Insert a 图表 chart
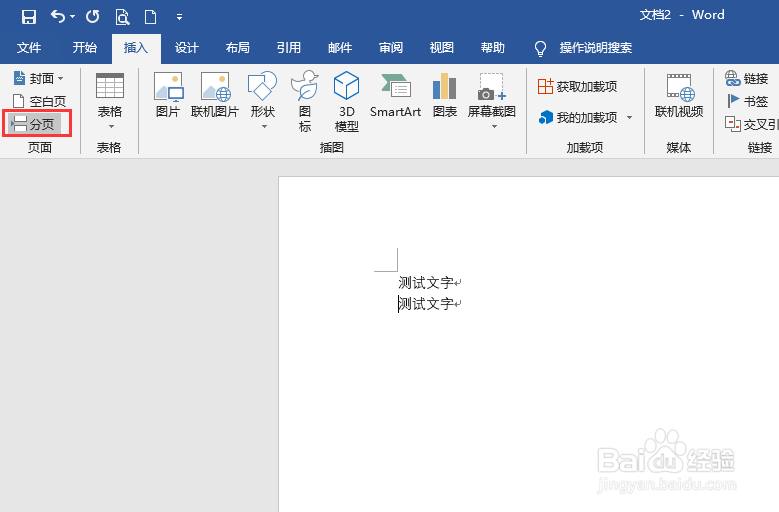The width and height of the screenshot is (779, 512). (x=445, y=94)
